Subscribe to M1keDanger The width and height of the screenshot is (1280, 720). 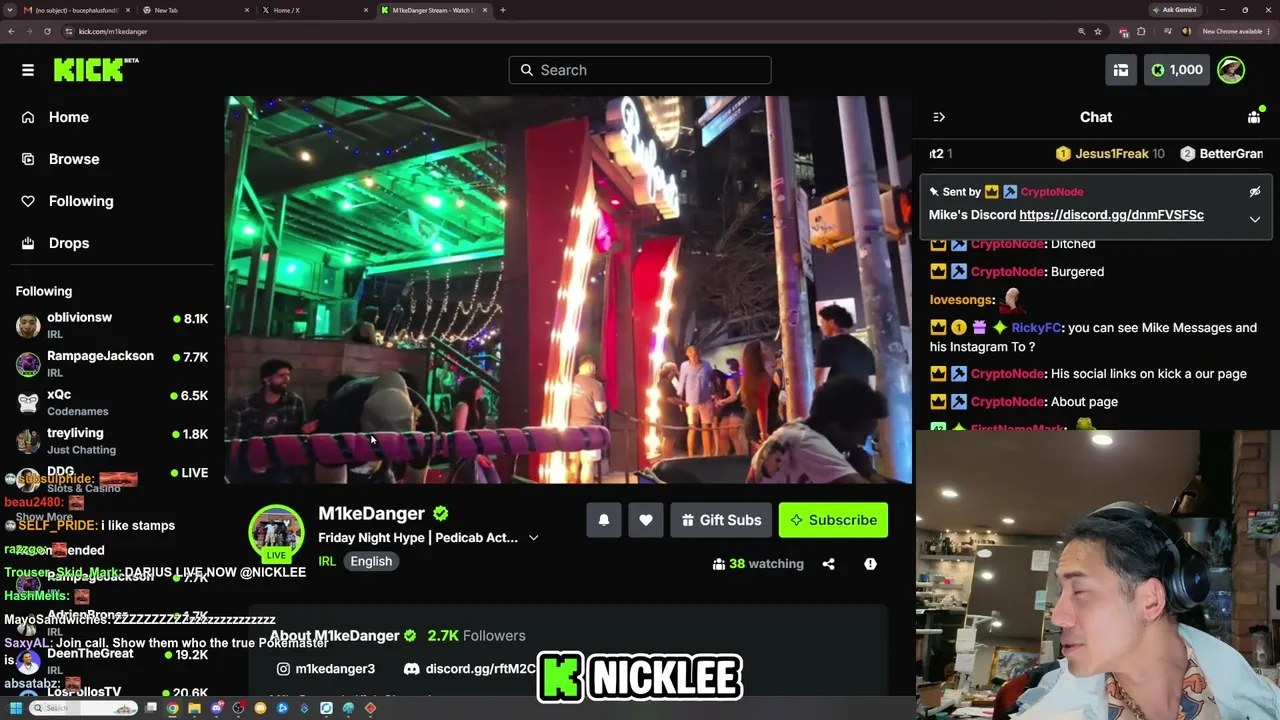point(833,520)
